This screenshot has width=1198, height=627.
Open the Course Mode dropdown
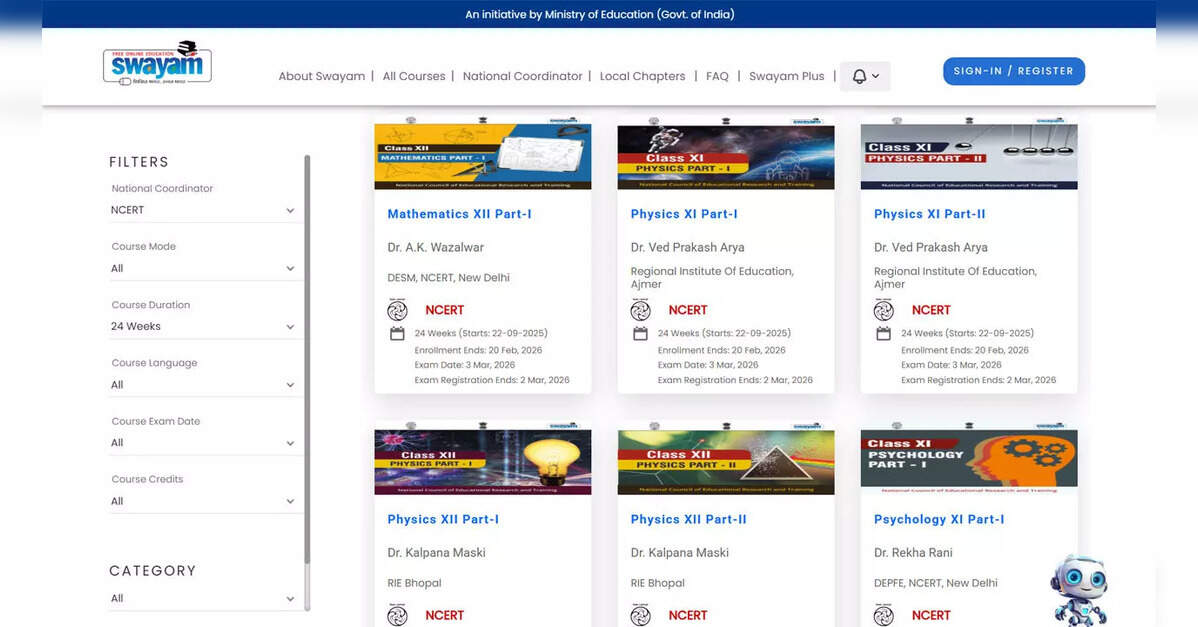tap(203, 268)
